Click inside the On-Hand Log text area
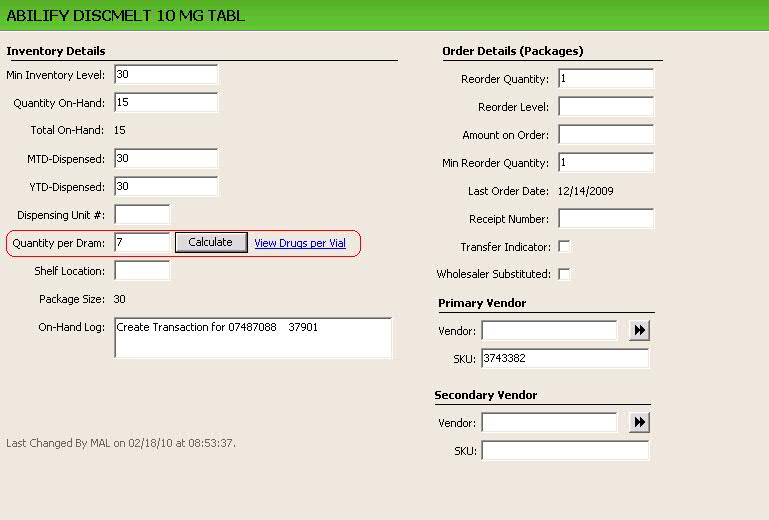Screen dimensions: 769x520 (253, 338)
